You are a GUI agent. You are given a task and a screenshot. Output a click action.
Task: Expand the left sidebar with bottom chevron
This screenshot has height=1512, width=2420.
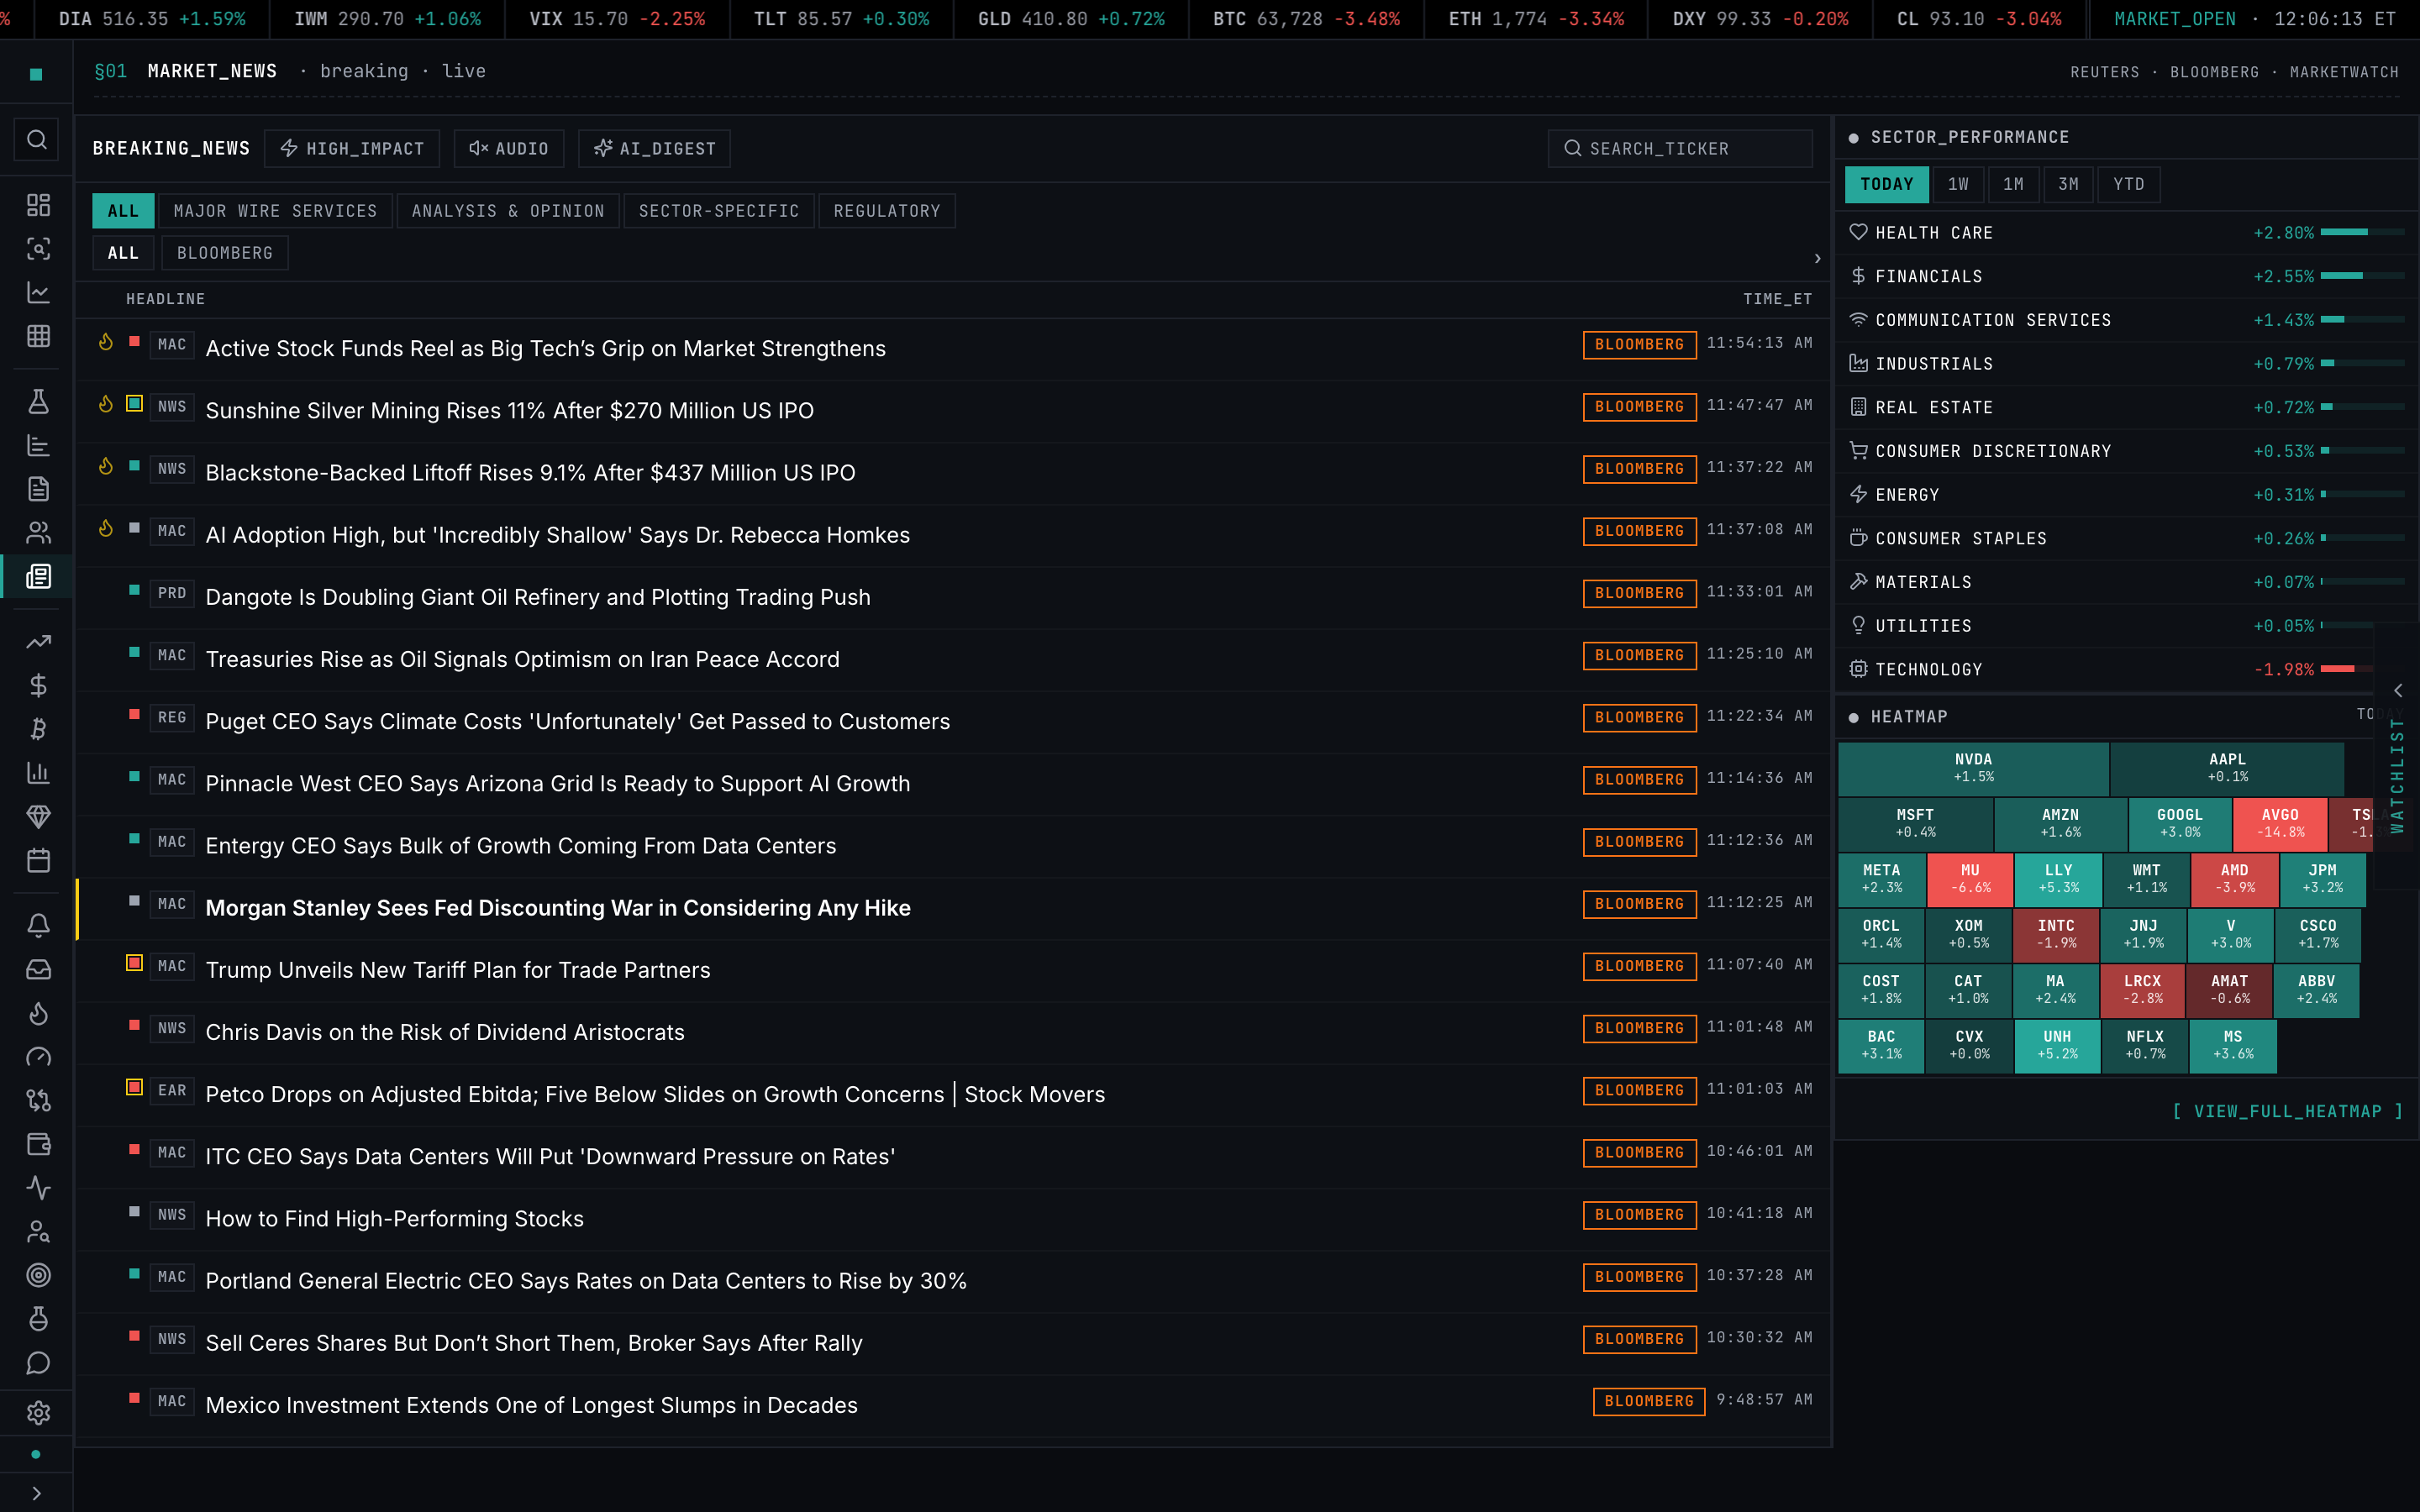(37, 1493)
